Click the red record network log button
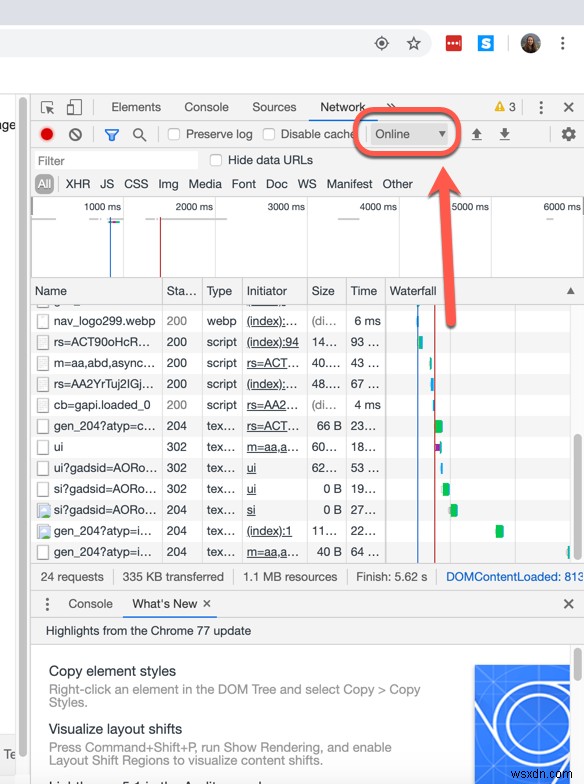The image size is (584, 784). pyautogui.click(x=47, y=134)
